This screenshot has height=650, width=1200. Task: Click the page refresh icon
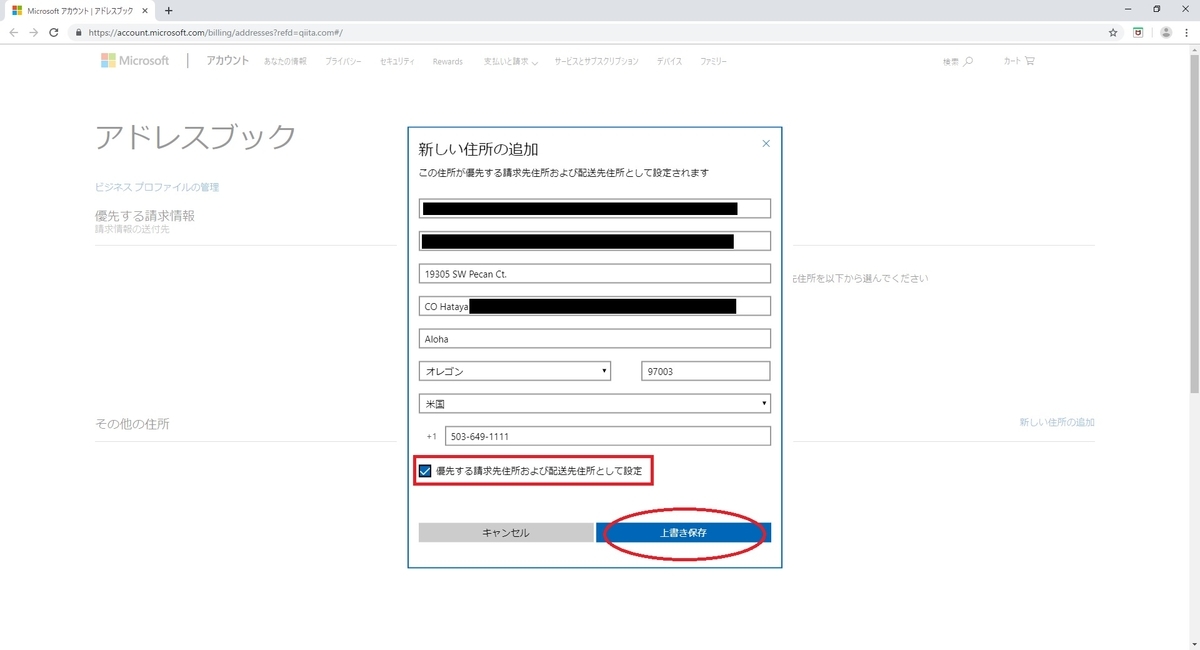point(53,32)
